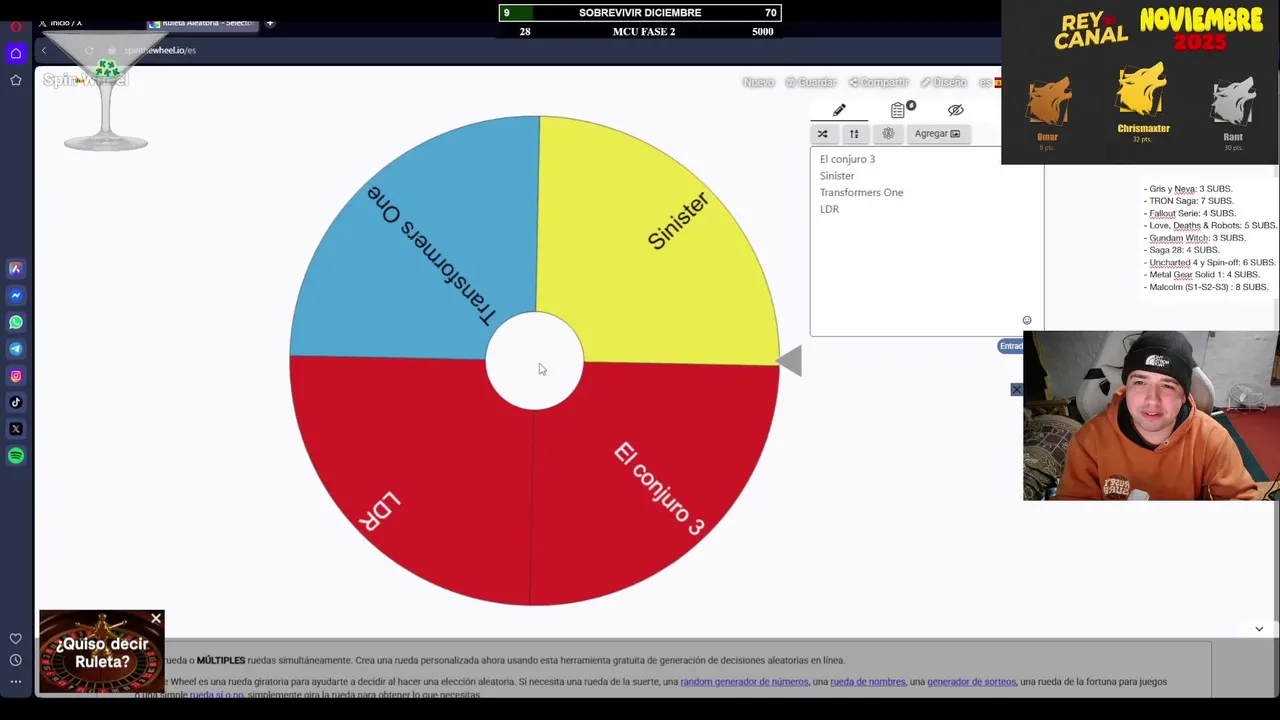Screen dimensions: 1280x720
Task: Open Messenger in the Opera sidebar
Action: point(16,295)
